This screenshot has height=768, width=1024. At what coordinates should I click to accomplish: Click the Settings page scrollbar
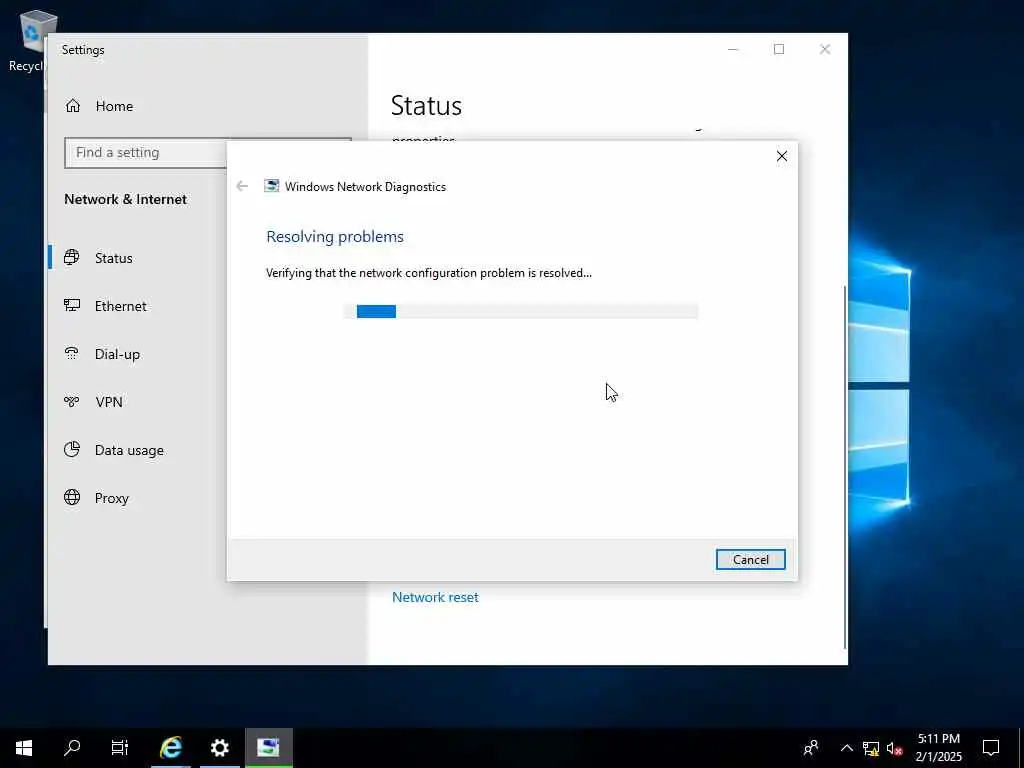(x=844, y=467)
